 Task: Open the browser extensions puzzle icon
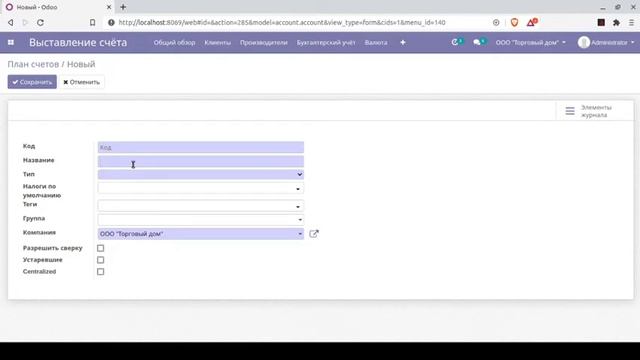tap(616, 22)
